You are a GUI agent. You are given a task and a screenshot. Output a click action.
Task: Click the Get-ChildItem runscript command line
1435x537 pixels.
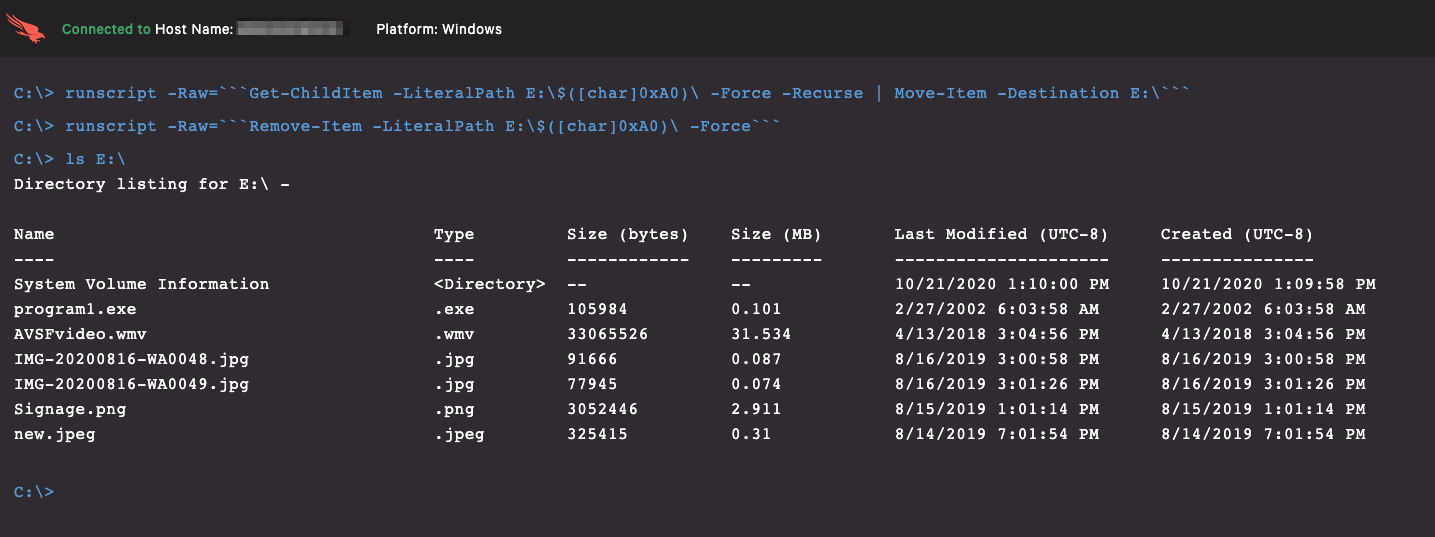tap(602, 93)
